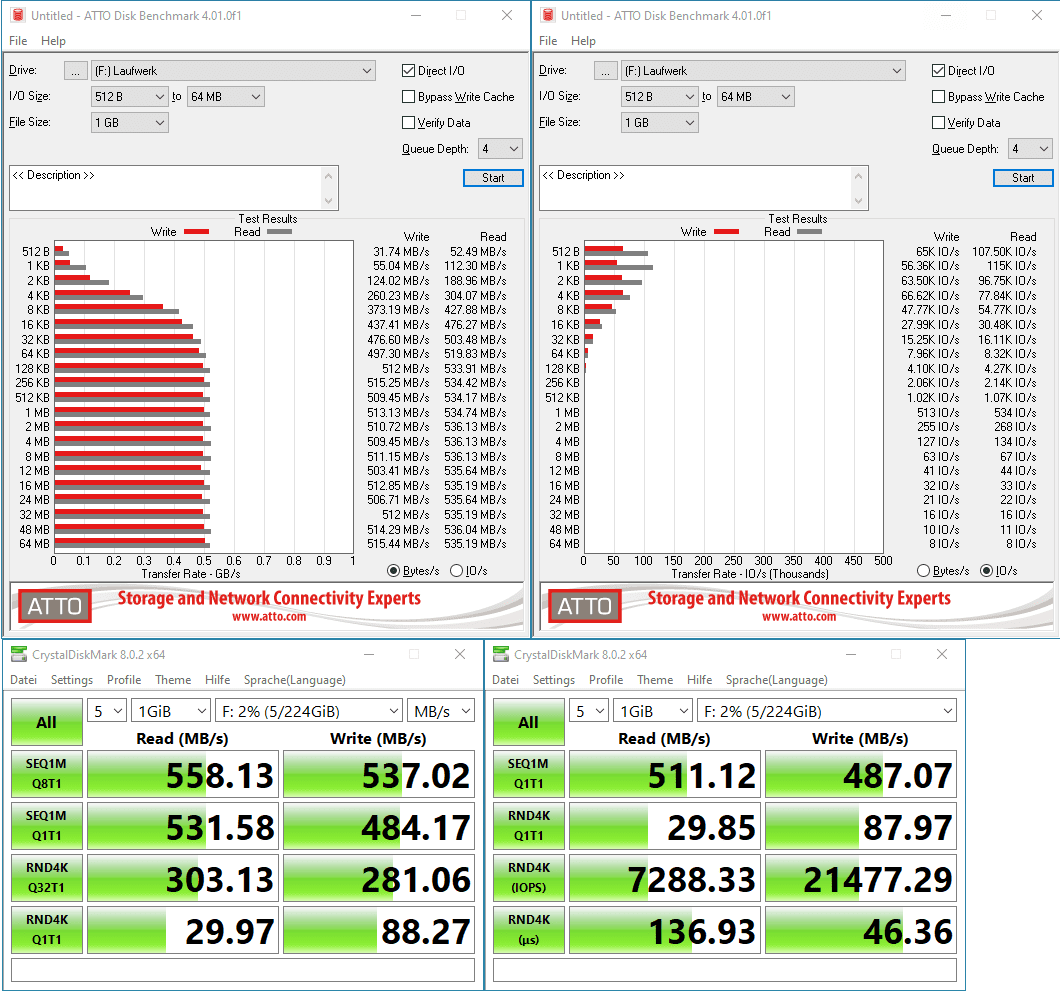Click red Write legend swatch in left ATTO

197,232
